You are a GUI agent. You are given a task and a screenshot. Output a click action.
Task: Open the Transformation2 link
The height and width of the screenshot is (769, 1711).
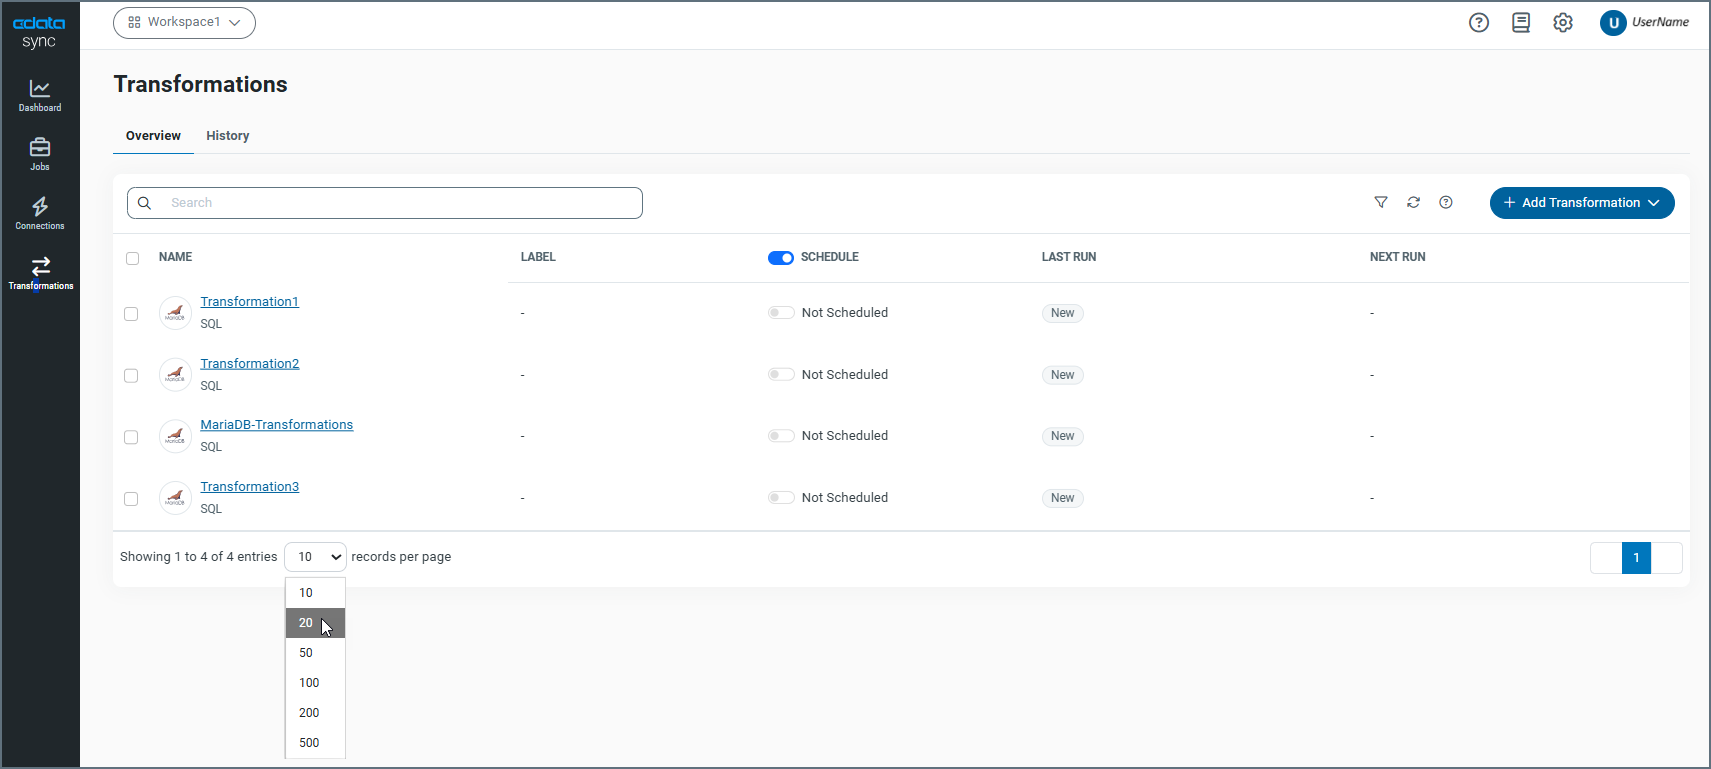250,364
